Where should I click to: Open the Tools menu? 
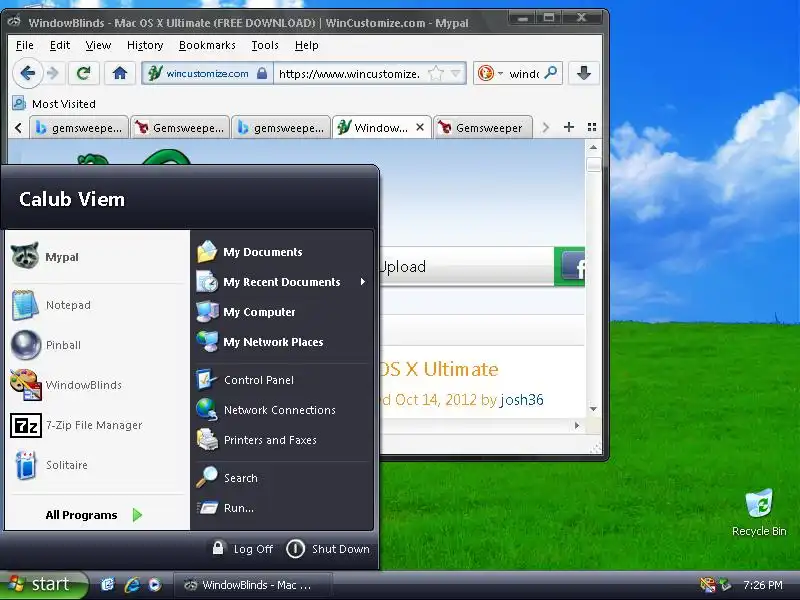[x=265, y=45]
